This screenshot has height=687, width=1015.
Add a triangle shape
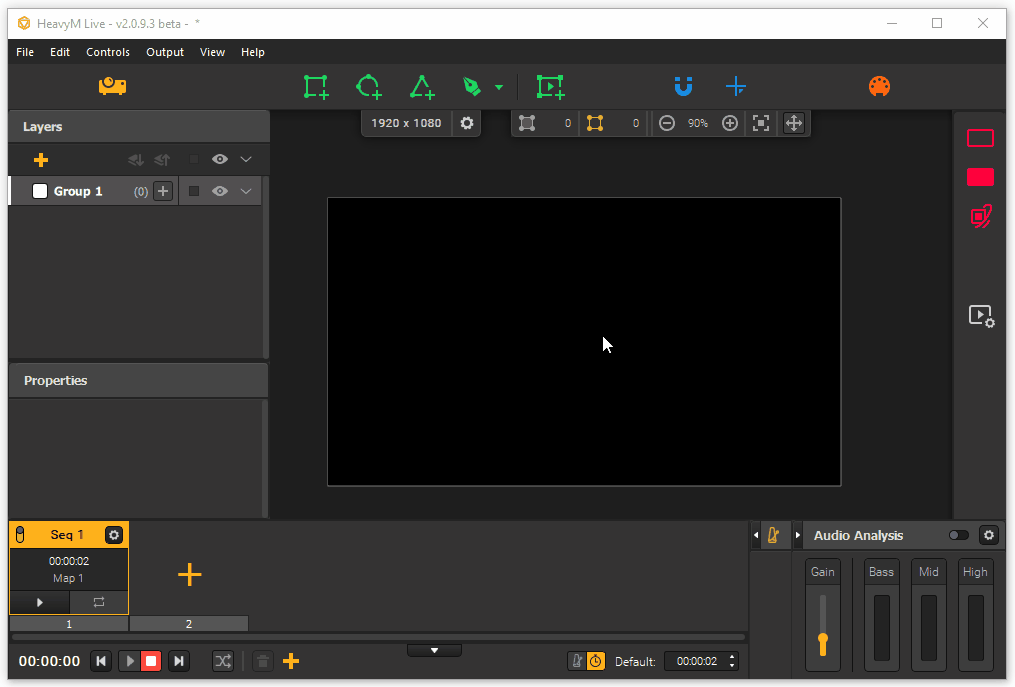click(421, 87)
